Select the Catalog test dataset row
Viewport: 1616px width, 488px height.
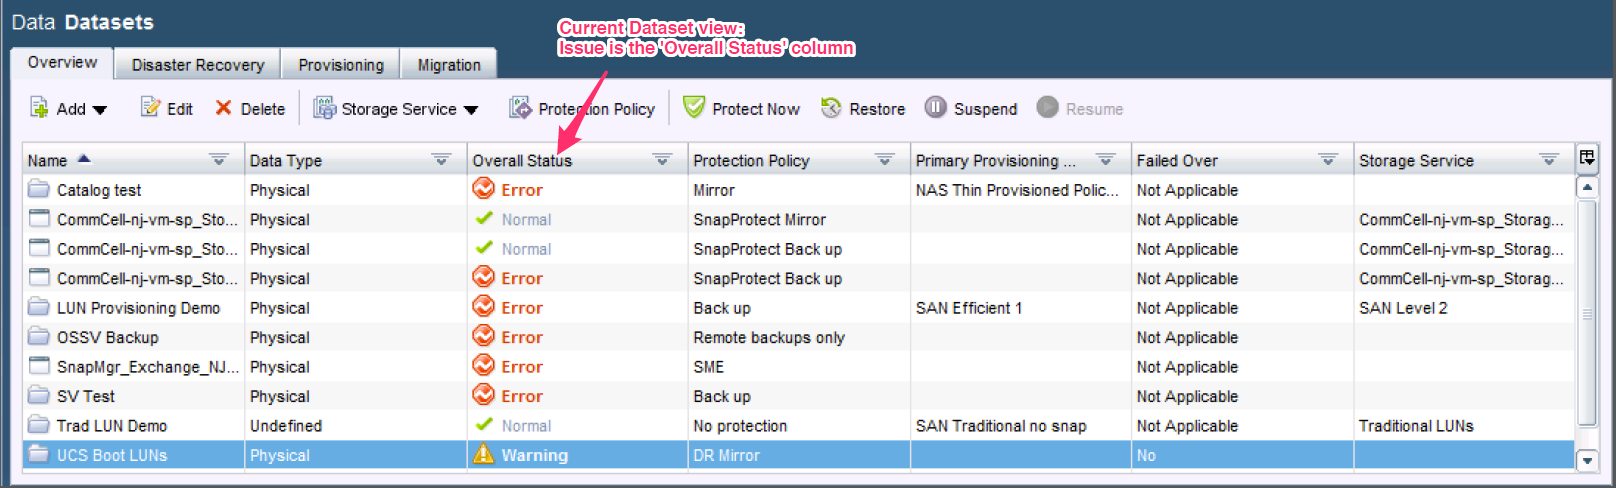click(99, 190)
